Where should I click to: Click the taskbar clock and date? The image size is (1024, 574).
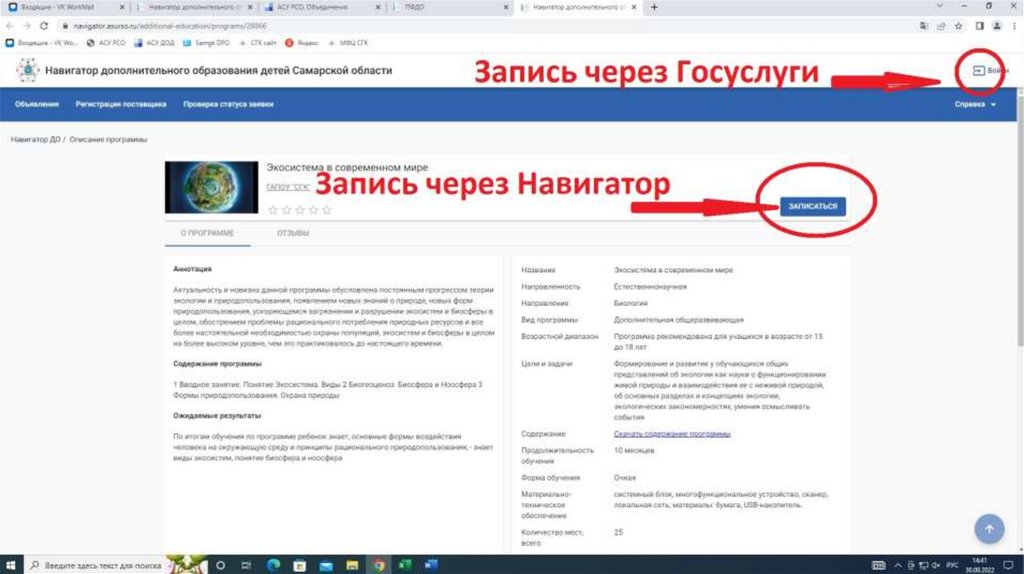click(x=980, y=565)
